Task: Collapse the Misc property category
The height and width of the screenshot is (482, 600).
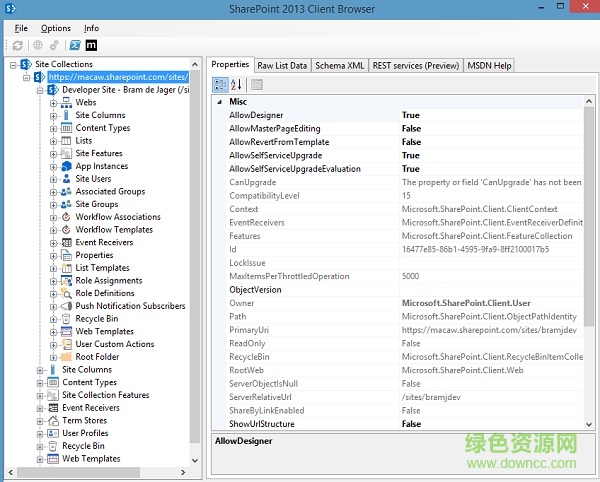Action: 219,102
